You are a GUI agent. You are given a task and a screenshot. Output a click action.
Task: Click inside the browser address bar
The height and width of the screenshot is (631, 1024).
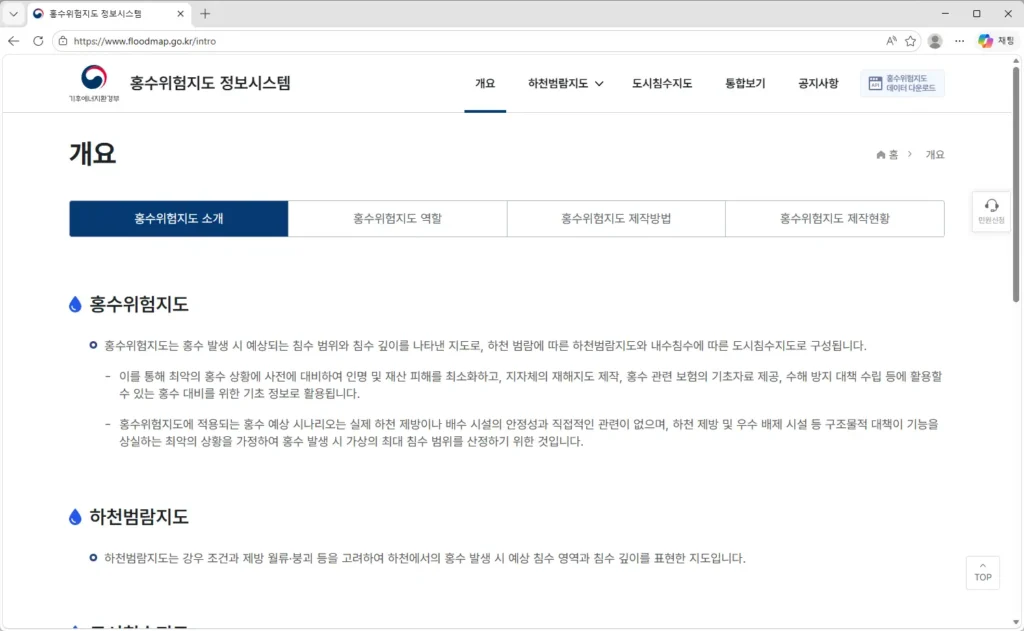pyautogui.click(x=300, y=41)
